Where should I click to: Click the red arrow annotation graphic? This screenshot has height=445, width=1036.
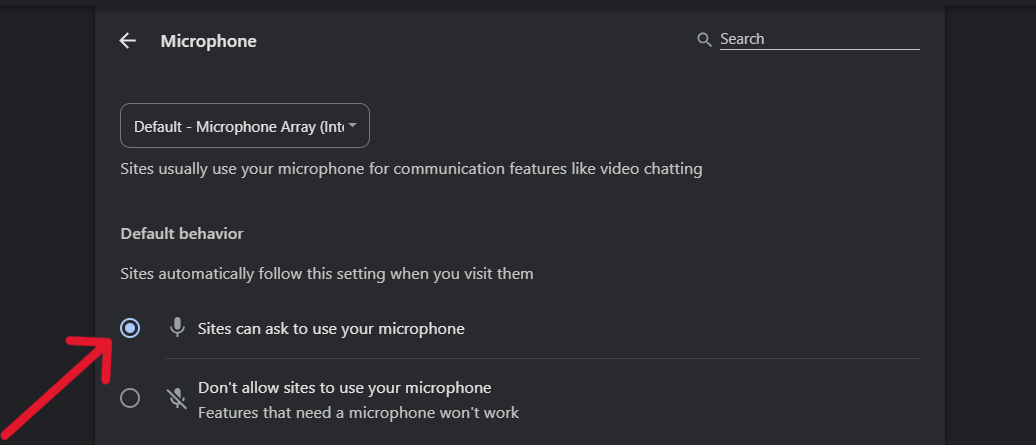[60, 385]
